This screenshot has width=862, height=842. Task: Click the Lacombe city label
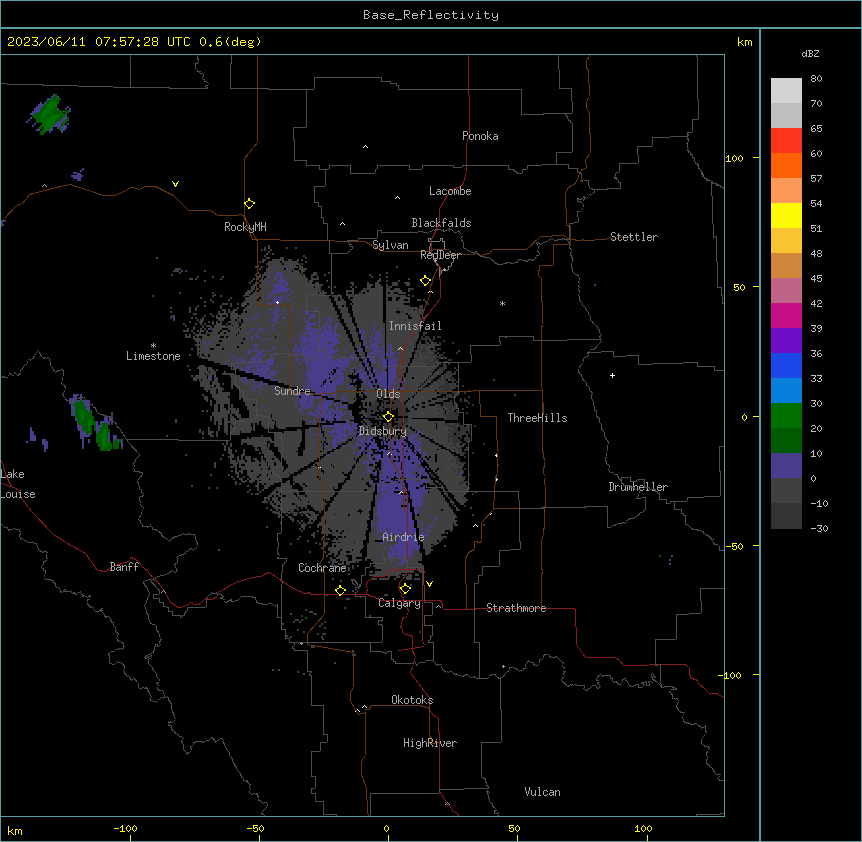point(450,191)
